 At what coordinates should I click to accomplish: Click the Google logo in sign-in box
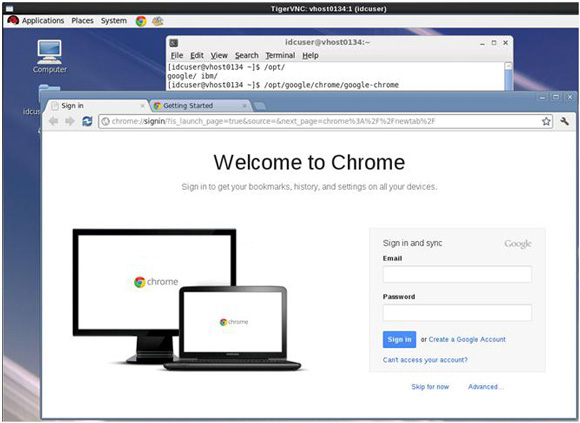tap(518, 244)
